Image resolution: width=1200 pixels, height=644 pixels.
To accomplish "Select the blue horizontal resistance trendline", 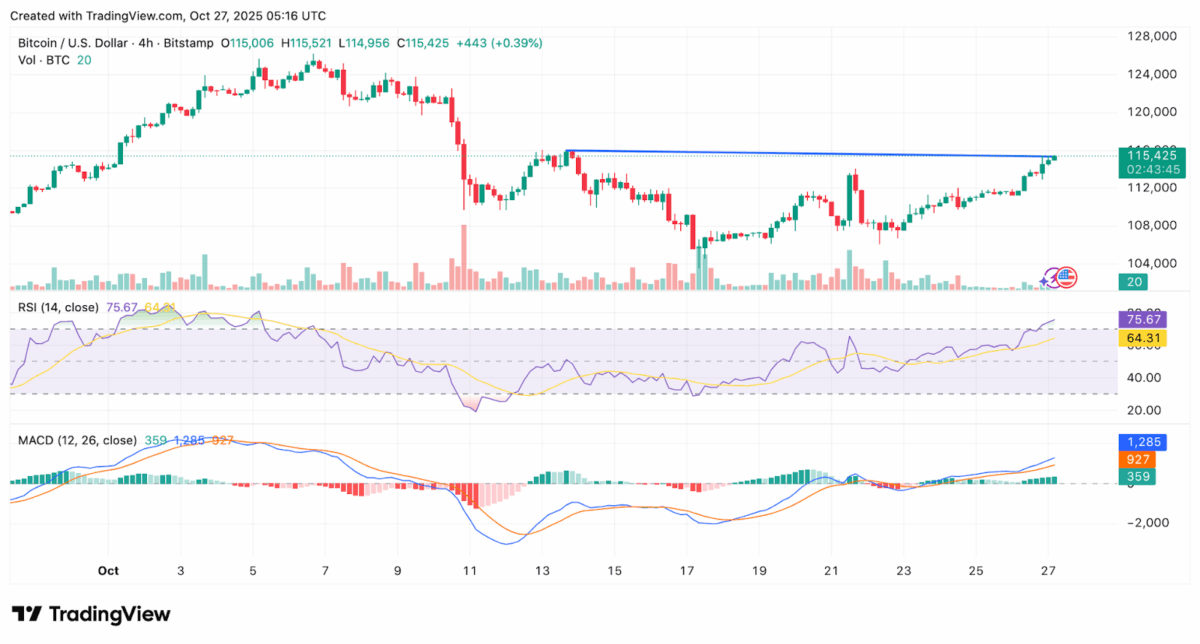I will (x=800, y=154).
